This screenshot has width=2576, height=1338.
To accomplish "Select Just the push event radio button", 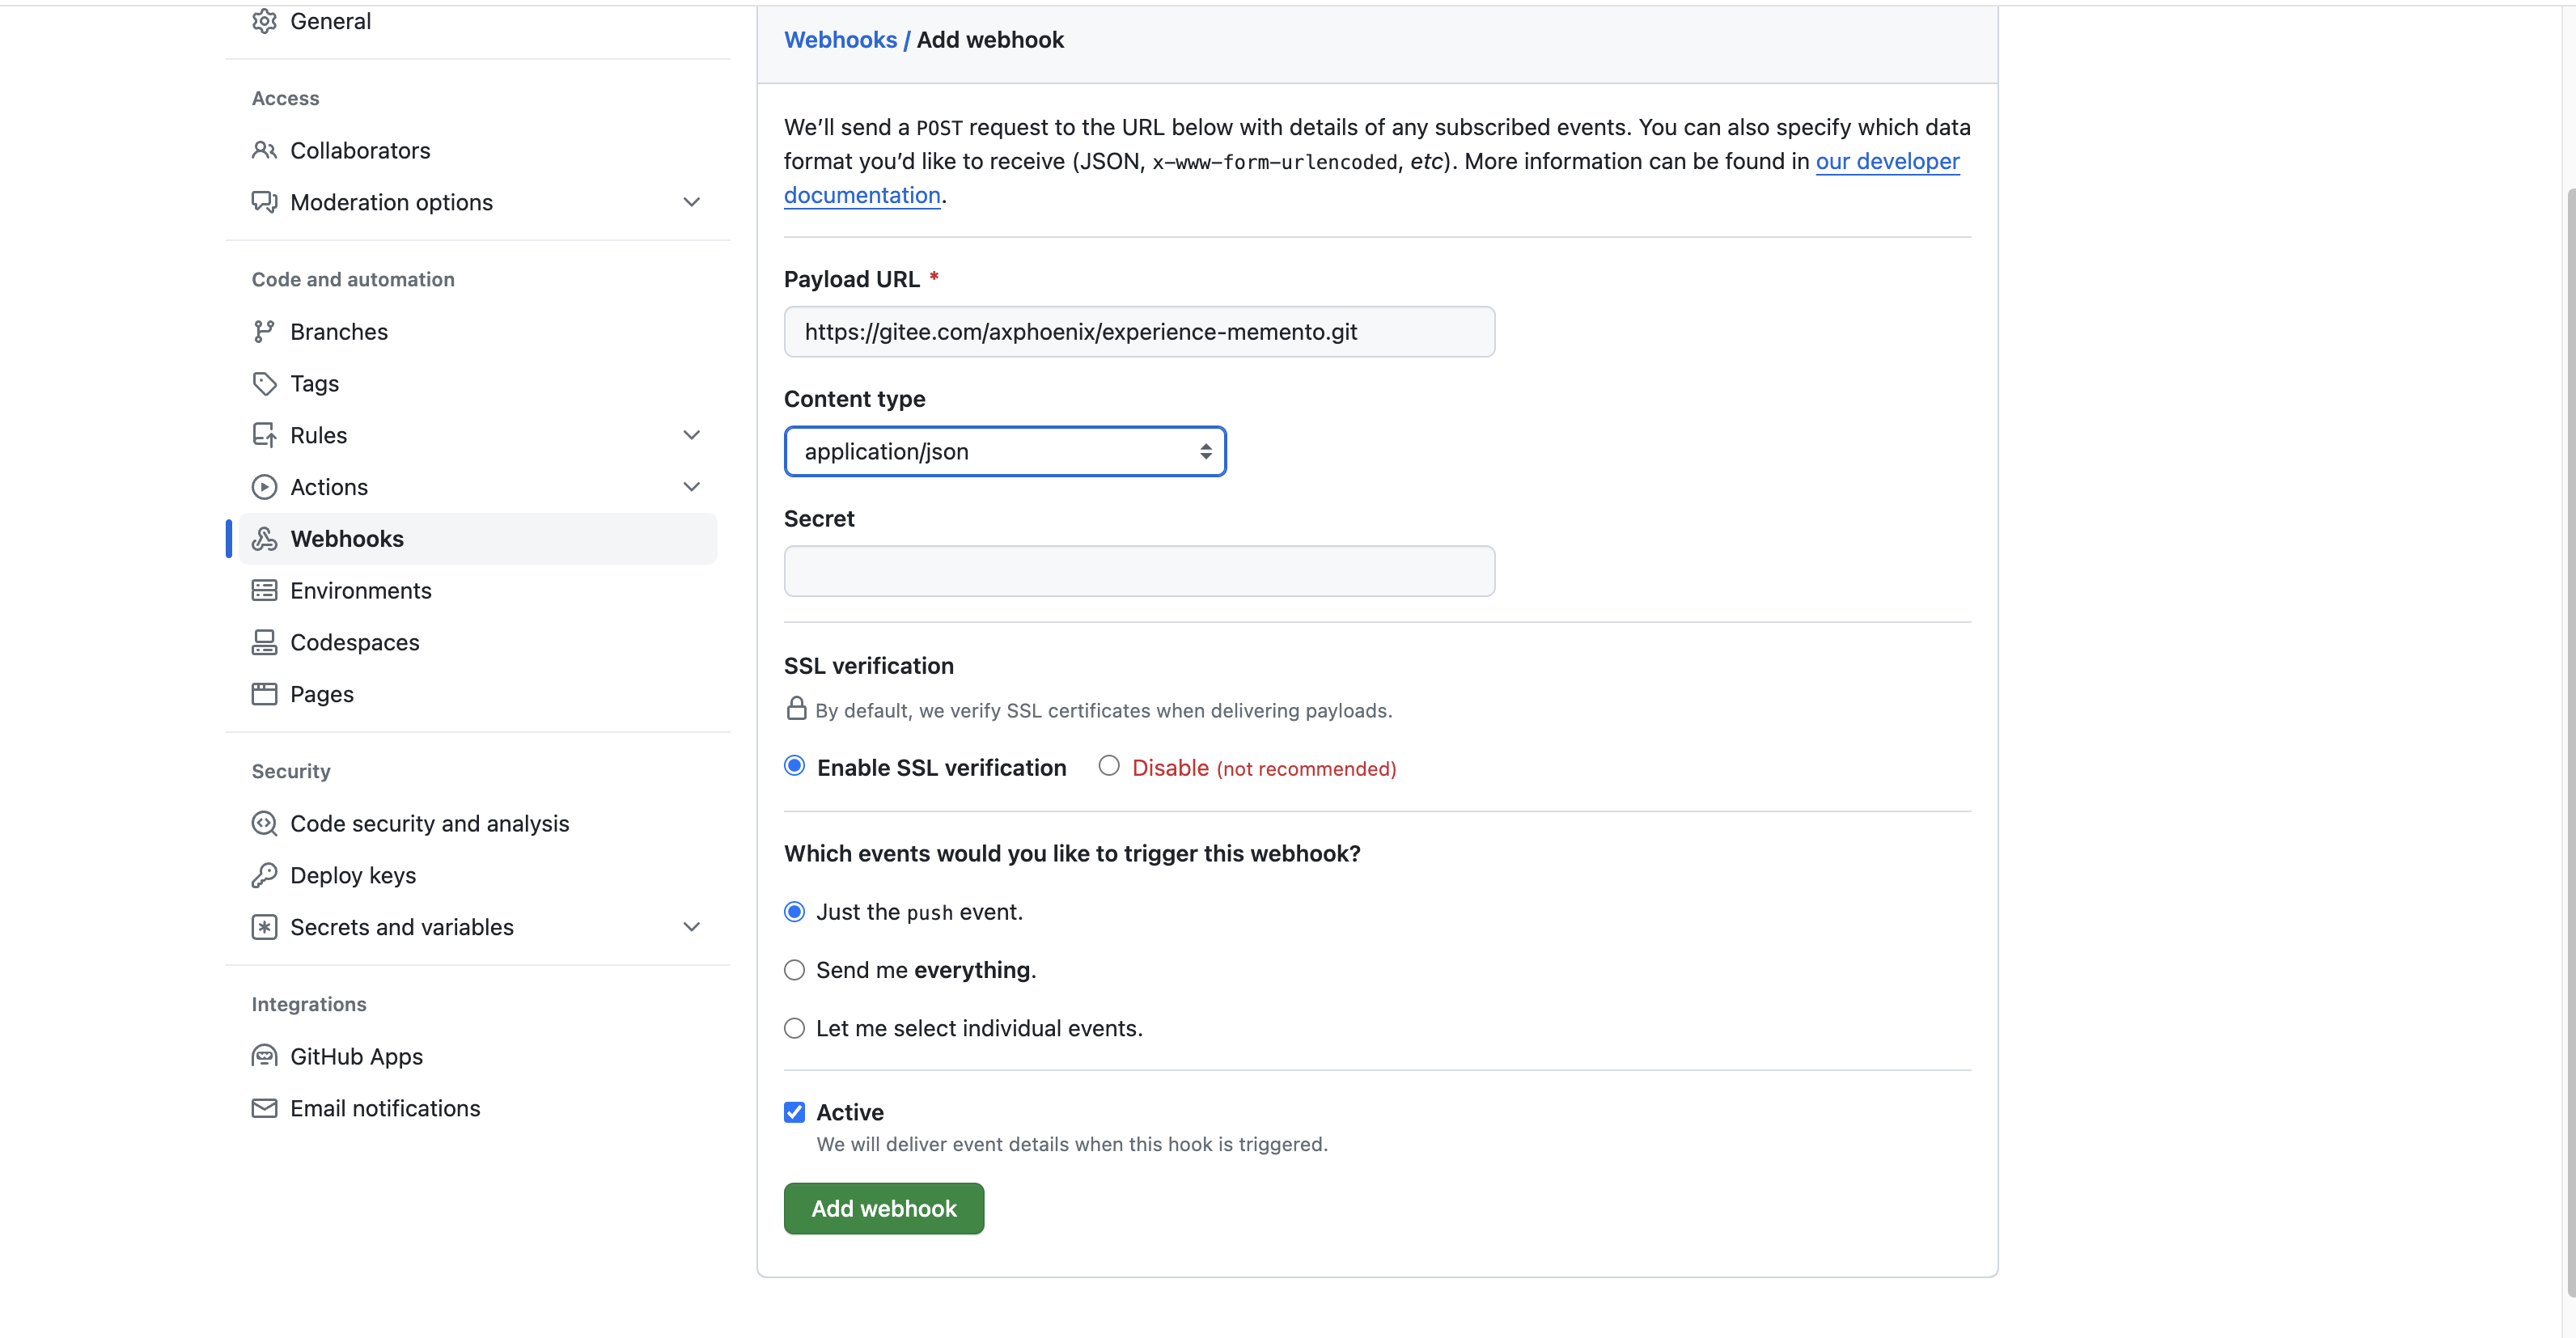I will (x=792, y=910).
